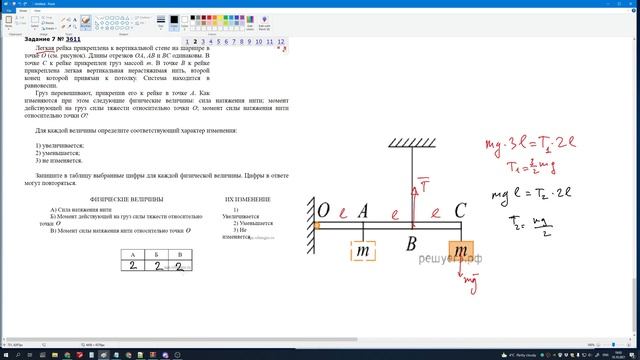640x360 pixels.
Task: Expand the Paste dropdown arrow
Action: 9,28
